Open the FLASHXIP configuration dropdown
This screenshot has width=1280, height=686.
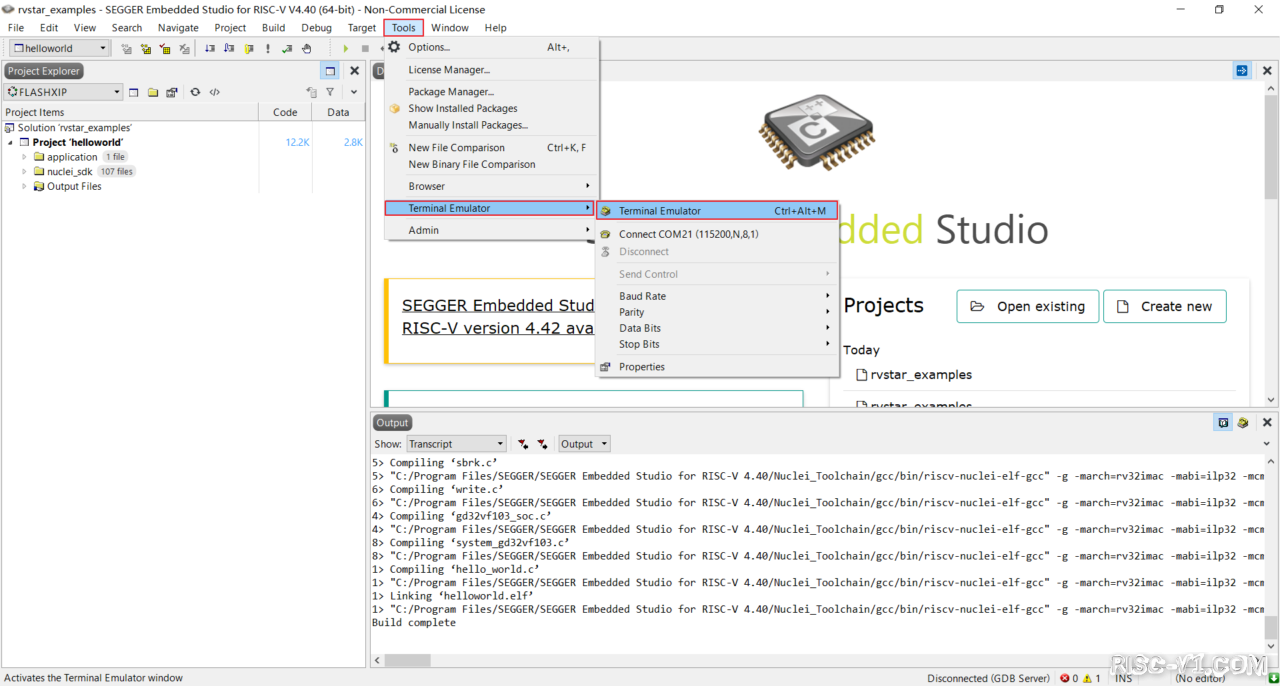63,92
